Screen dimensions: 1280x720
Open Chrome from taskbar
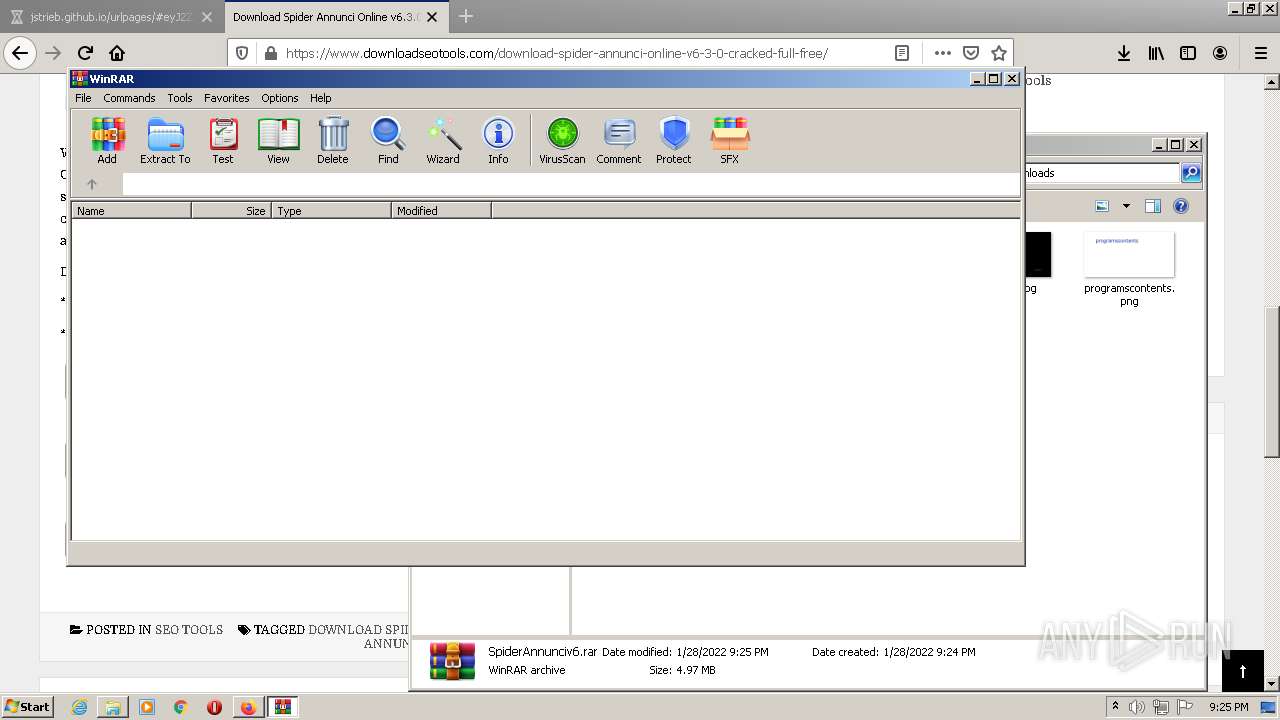pyautogui.click(x=181, y=707)
